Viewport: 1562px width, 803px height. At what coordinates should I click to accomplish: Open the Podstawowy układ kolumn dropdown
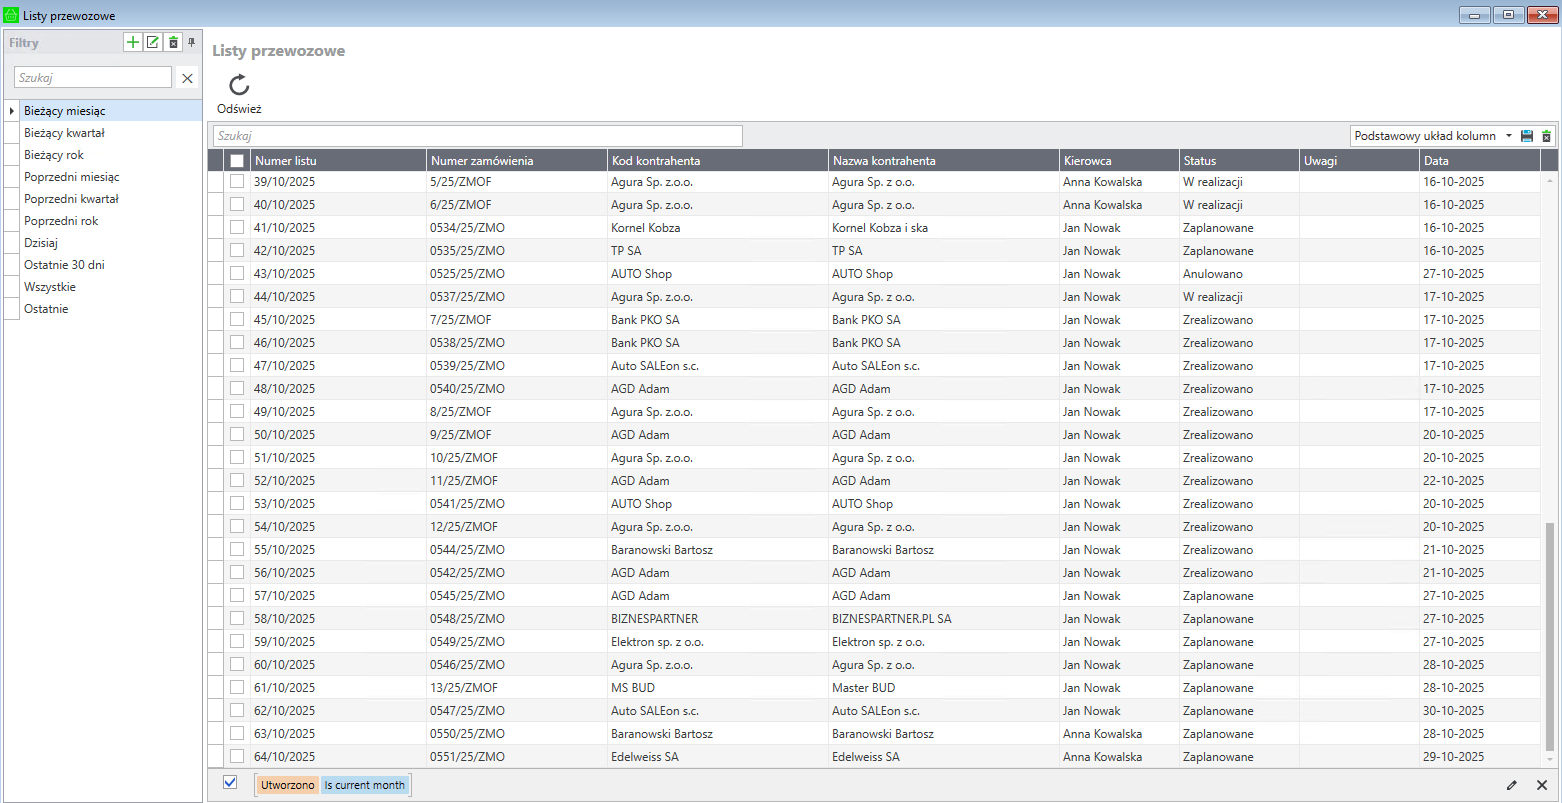[x=1508, y=136]
